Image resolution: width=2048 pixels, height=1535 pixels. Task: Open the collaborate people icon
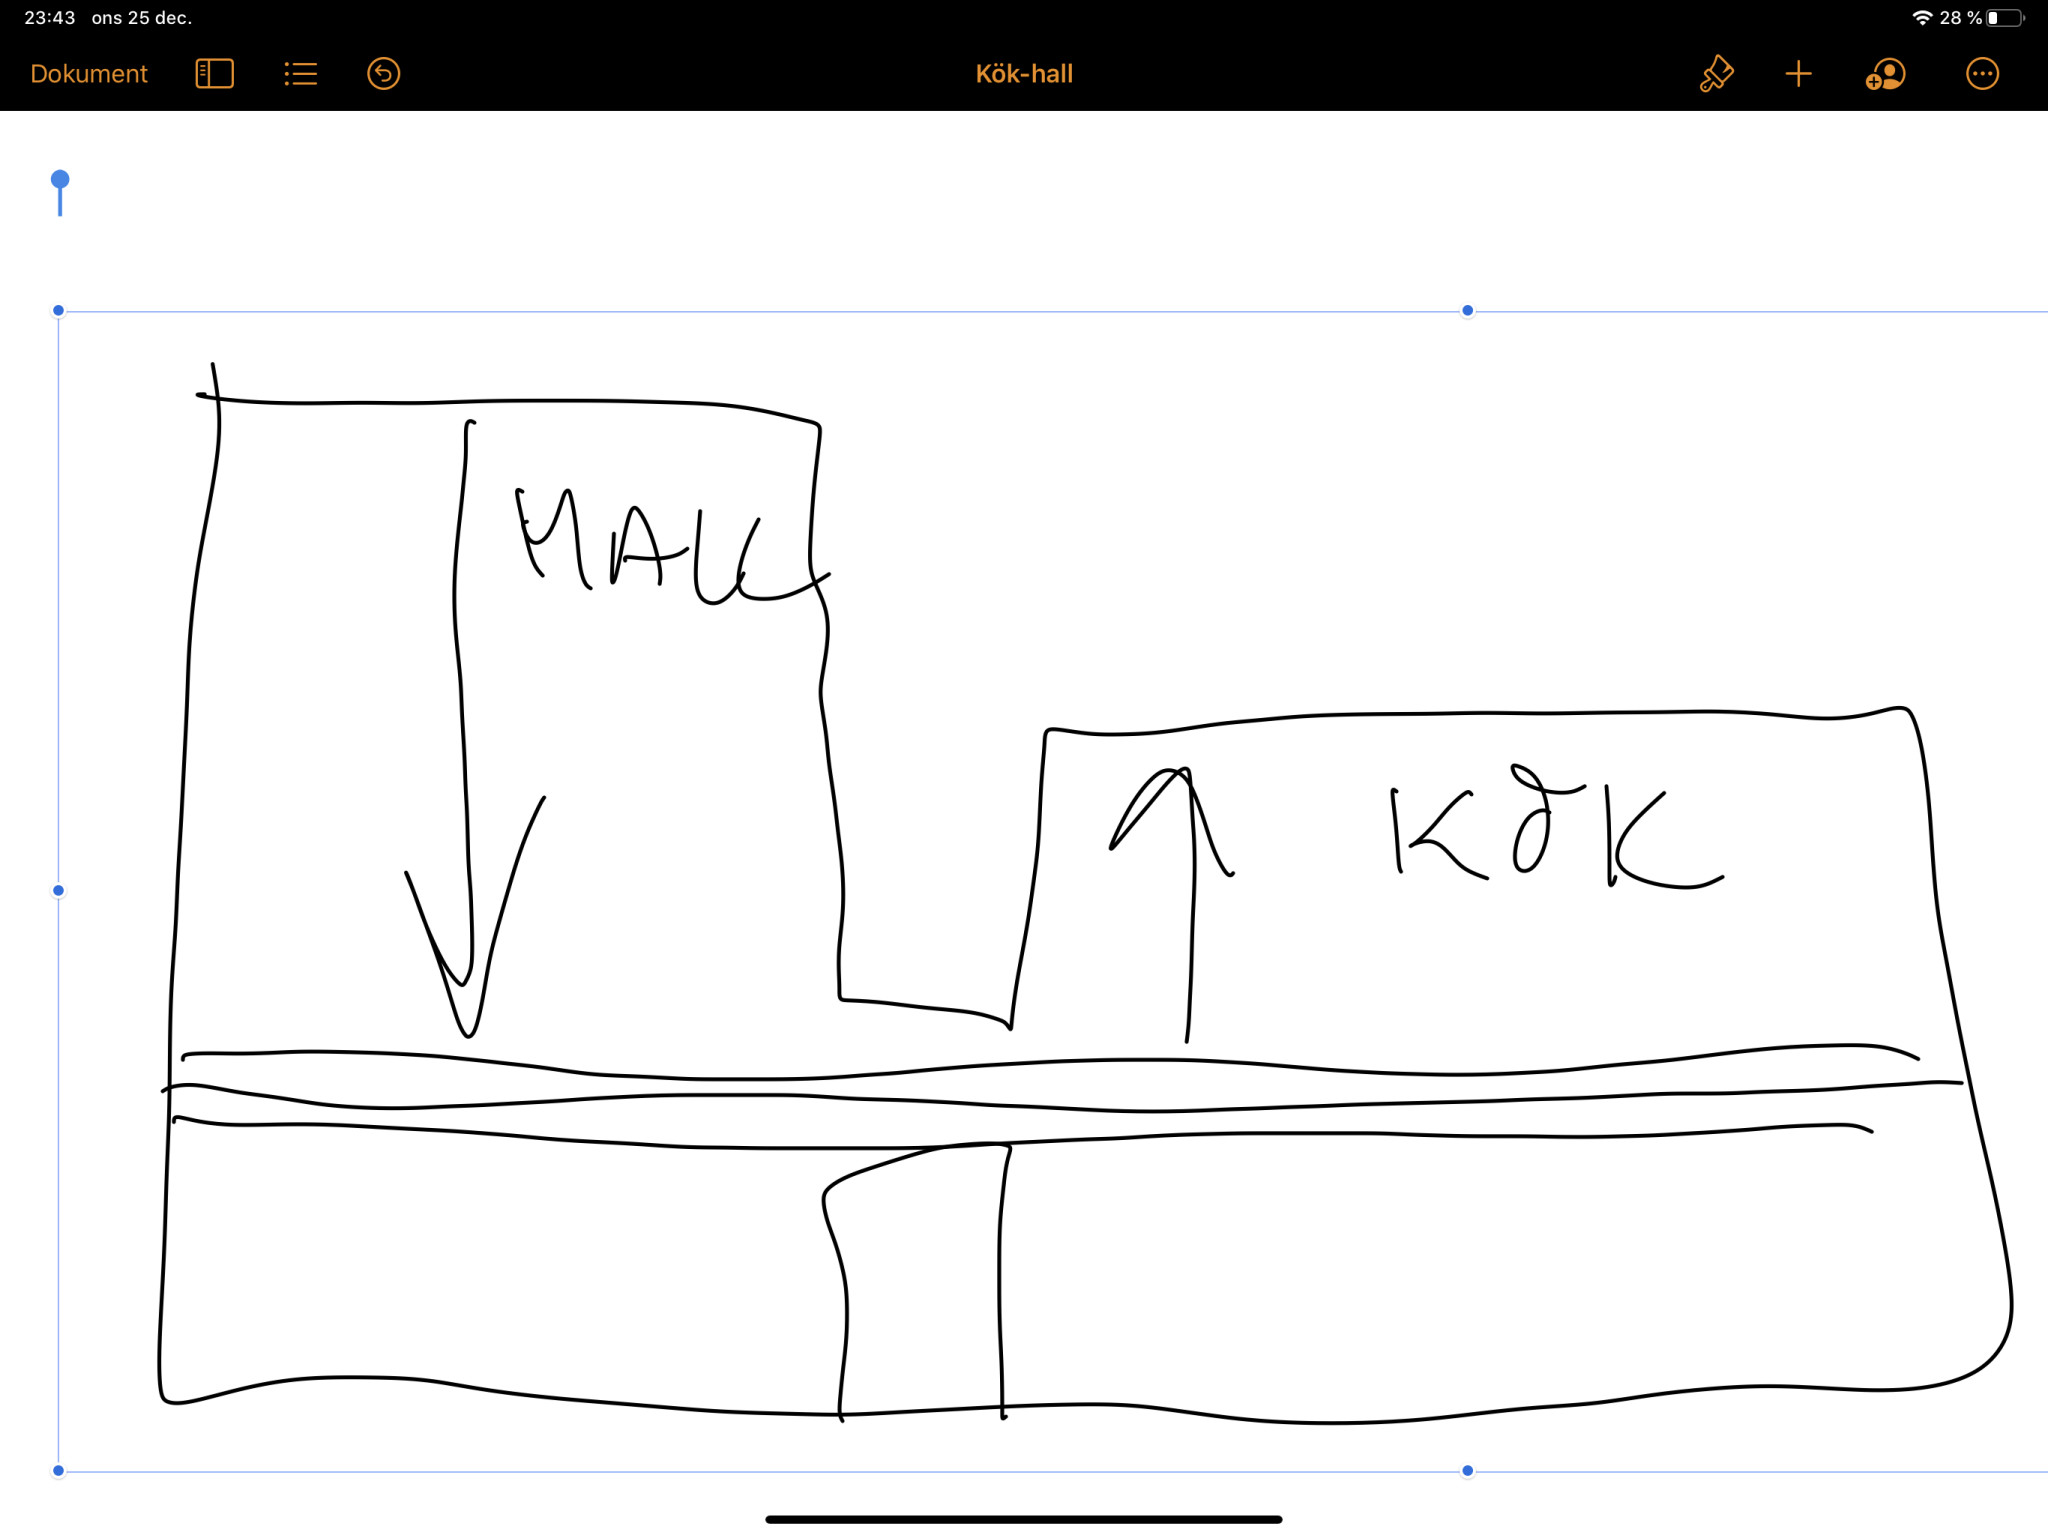[1885, 74]
